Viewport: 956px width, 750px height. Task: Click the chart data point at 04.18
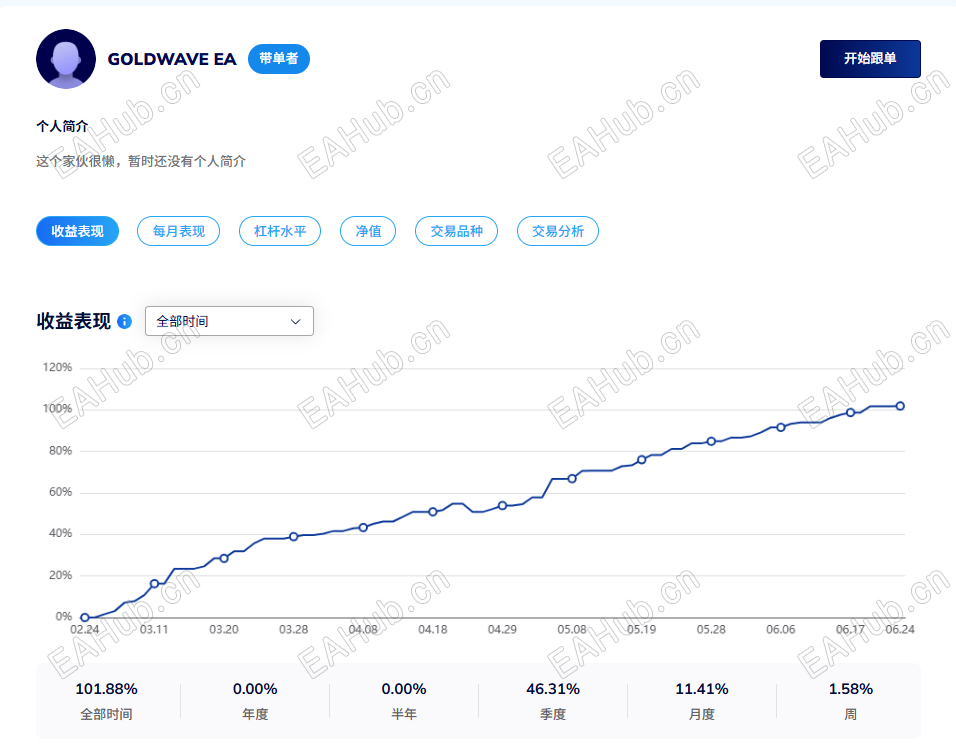coord(433,512)
